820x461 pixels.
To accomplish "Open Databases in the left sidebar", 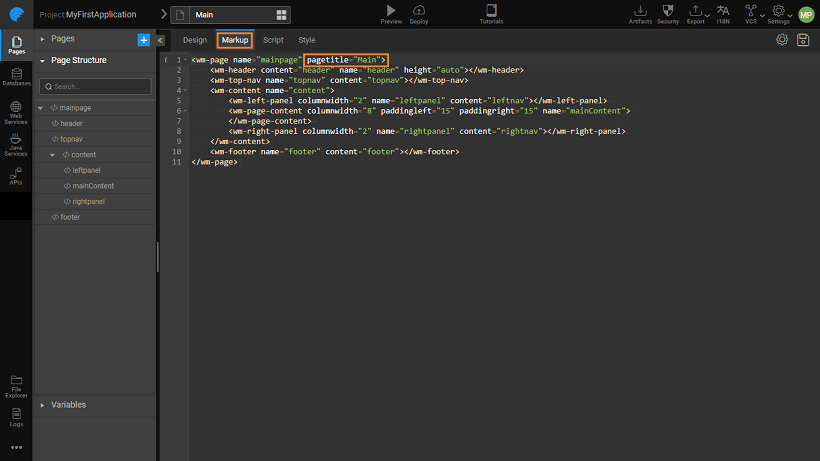I will tap(16, 76).
